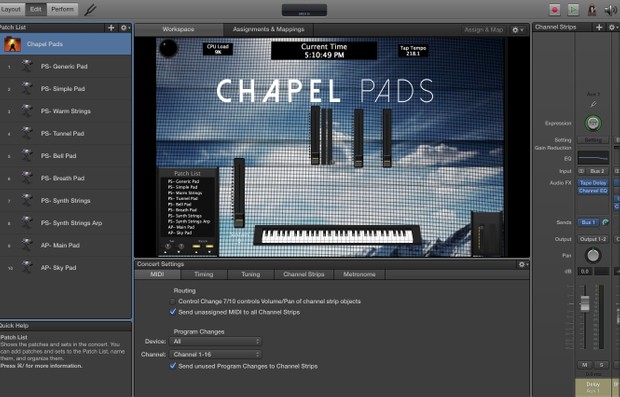Select the MIDI tab in Concert Settings
The image size is (620, 397).
157,274
